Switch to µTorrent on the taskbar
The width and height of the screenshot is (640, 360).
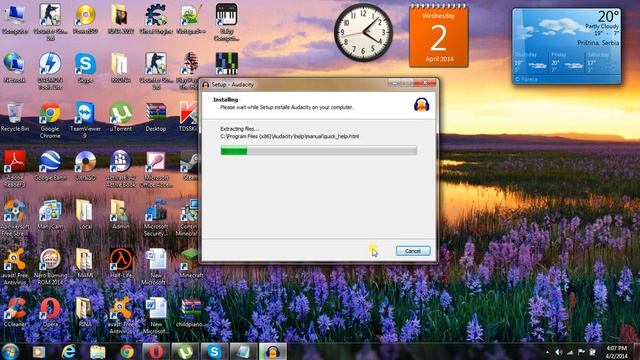185,351
